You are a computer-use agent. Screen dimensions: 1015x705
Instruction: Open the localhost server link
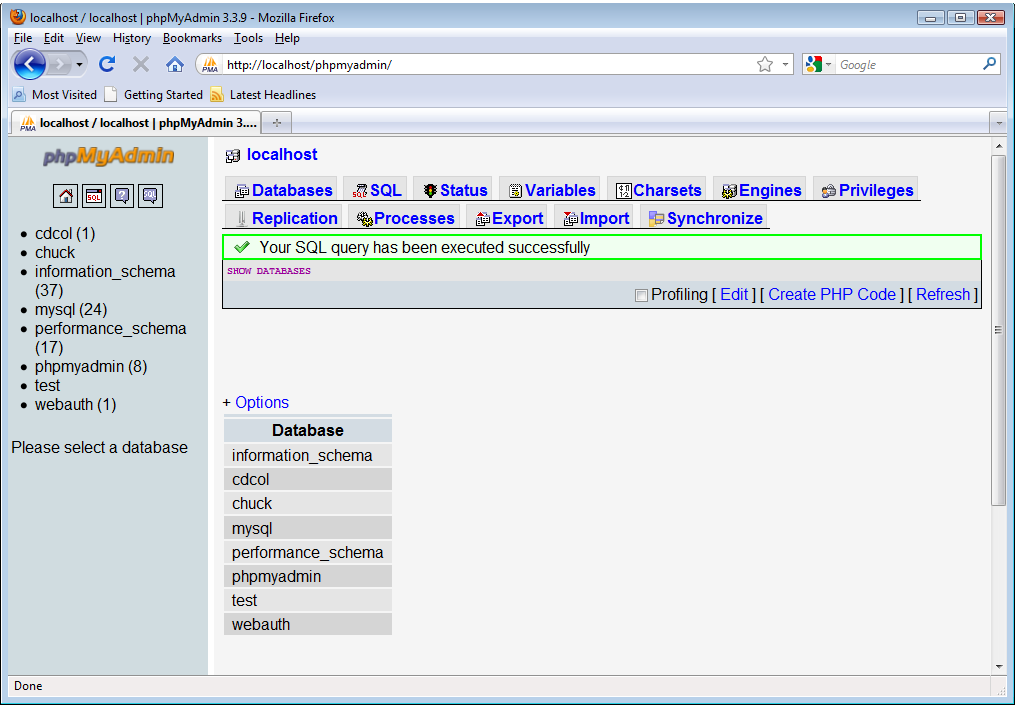coord(282,155)
